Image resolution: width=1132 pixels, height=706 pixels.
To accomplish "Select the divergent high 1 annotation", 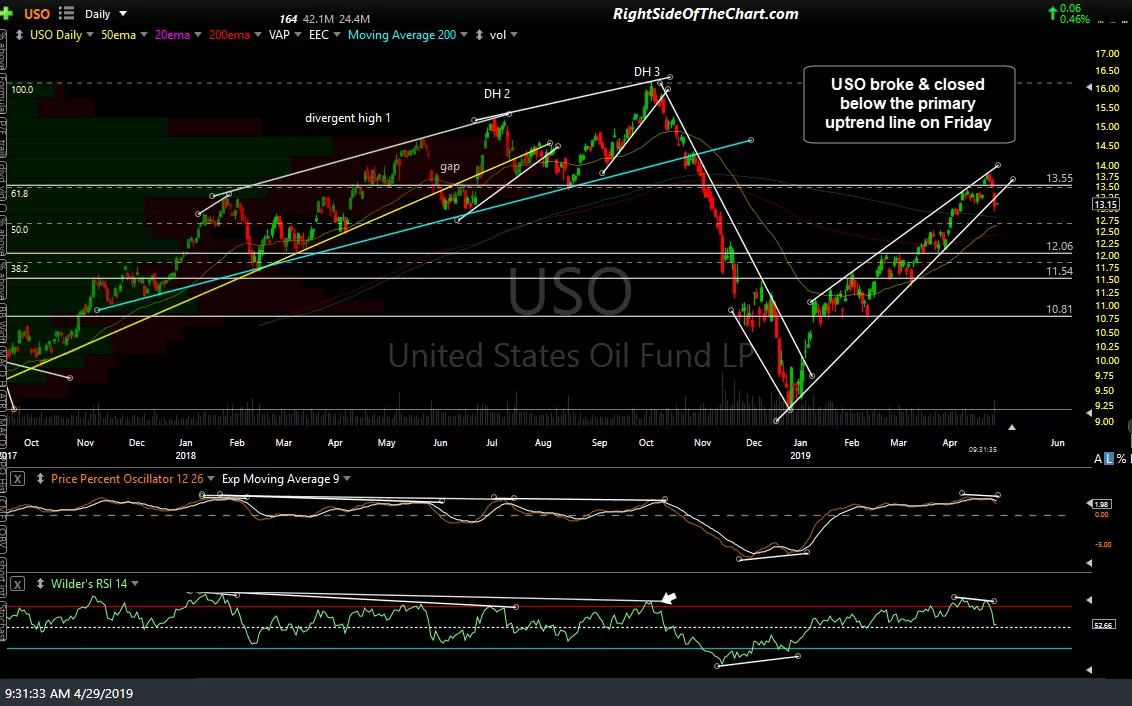I will point(347,118).
